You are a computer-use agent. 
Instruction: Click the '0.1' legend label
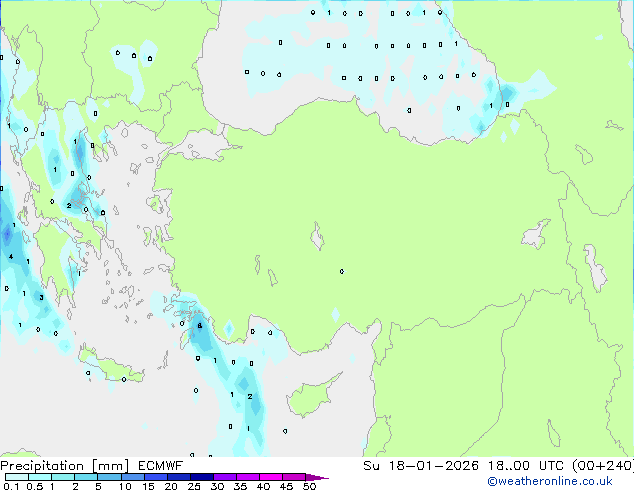point(11,486)
